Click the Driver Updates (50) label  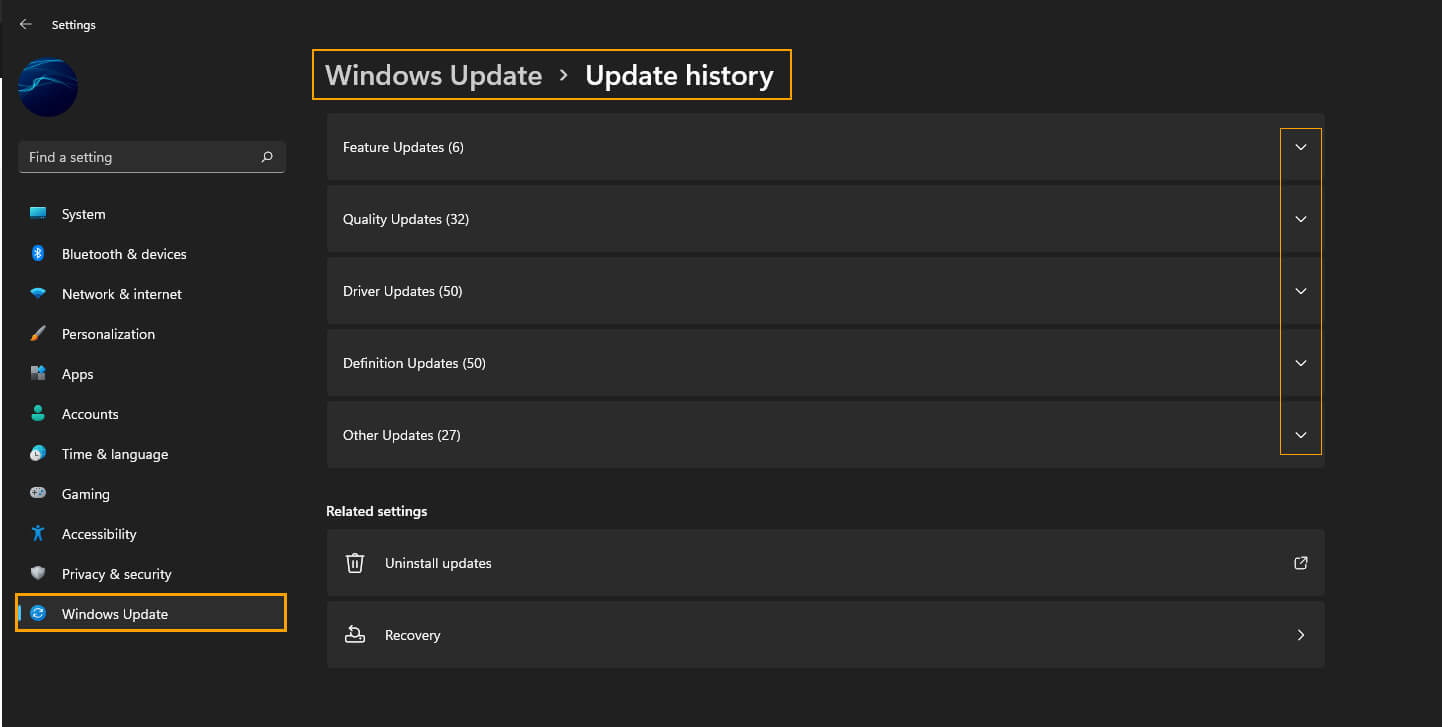point(403,291)
